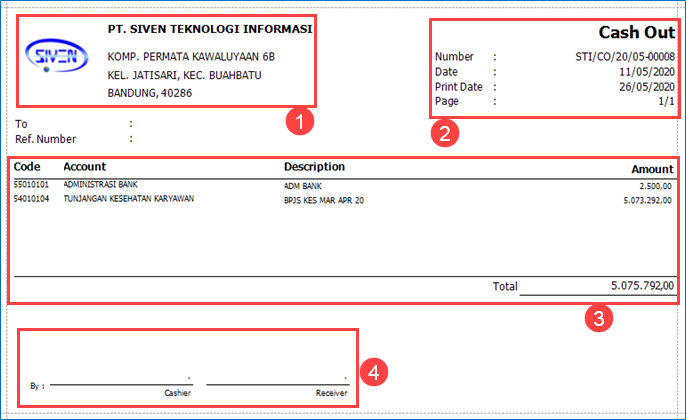Click the Page label
The image size is (686, 420).
pos(447,101)
